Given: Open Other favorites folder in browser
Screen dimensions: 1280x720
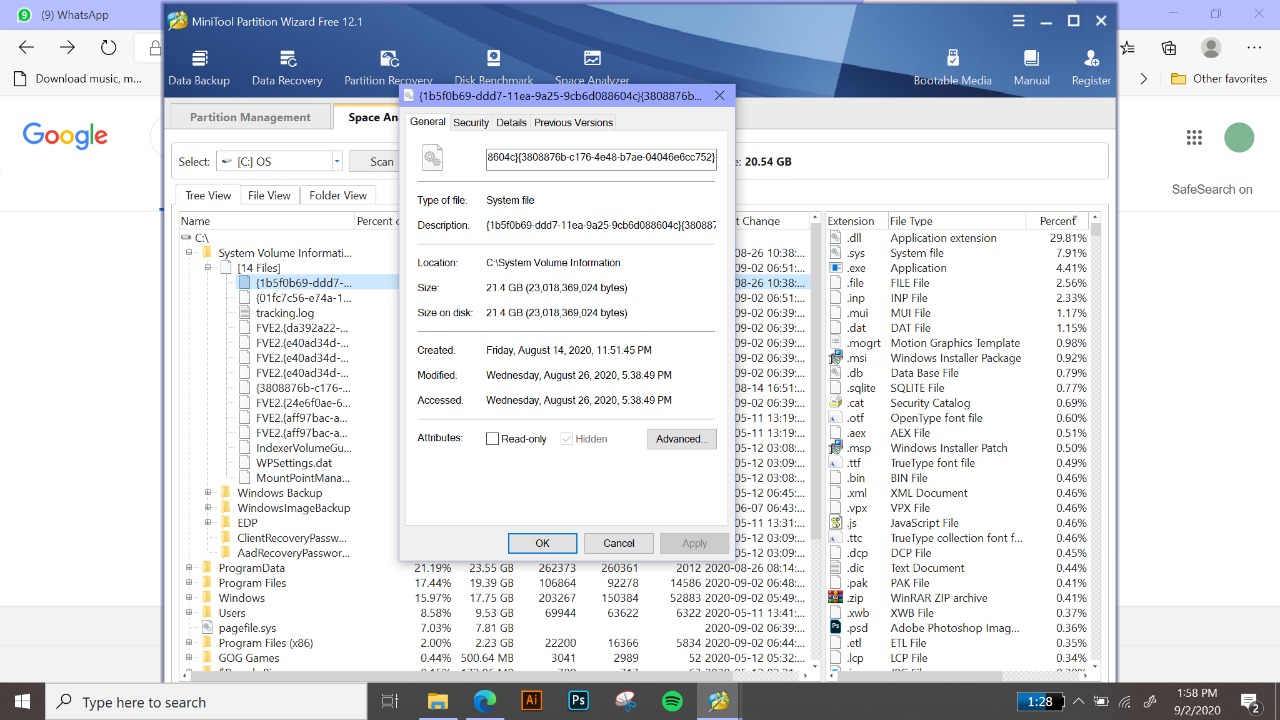Looking at the screenshot, I should point(1218,78).
